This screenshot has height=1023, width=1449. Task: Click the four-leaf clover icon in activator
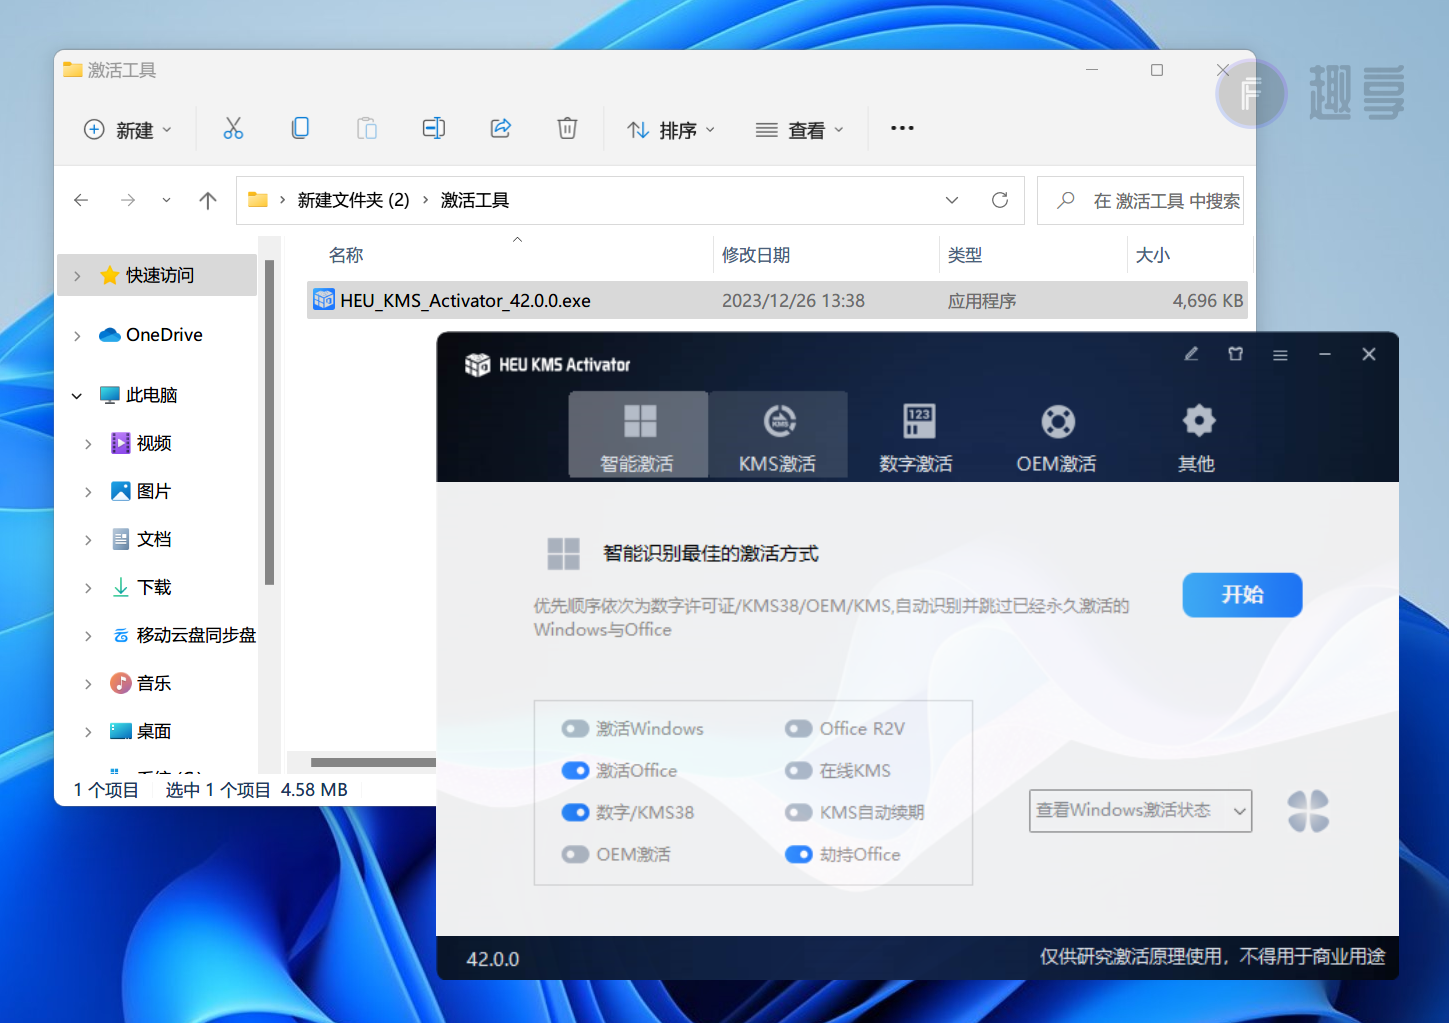(1308, 811)
